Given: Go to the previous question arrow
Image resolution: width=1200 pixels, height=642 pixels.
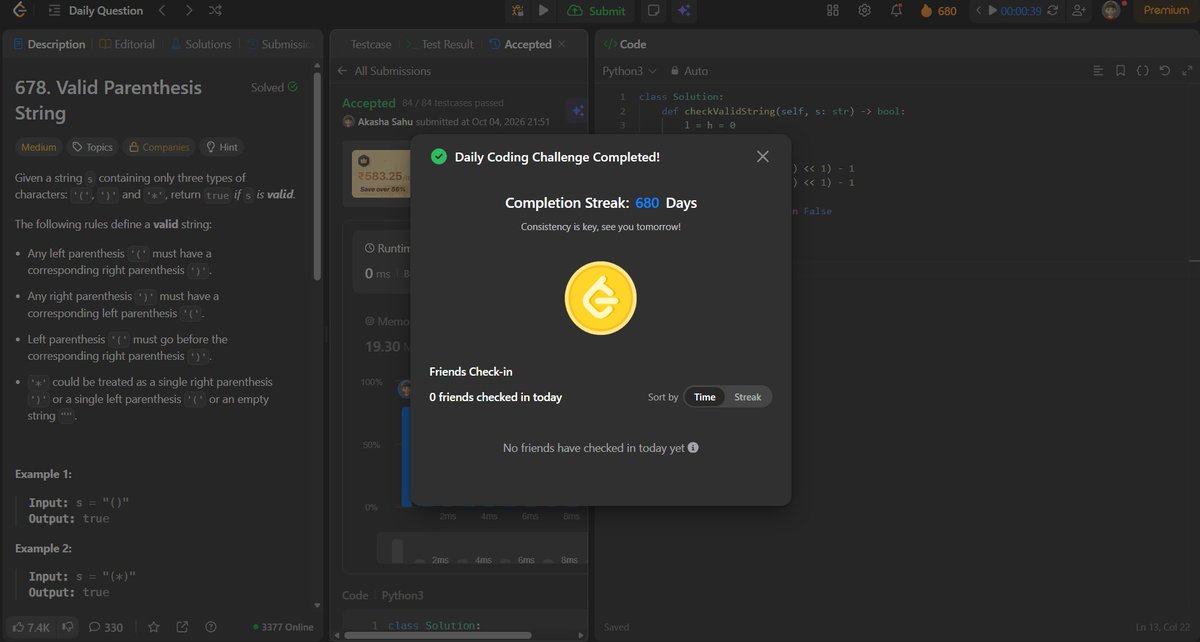Looking at the screenshot, I should [x=162, y=11].
